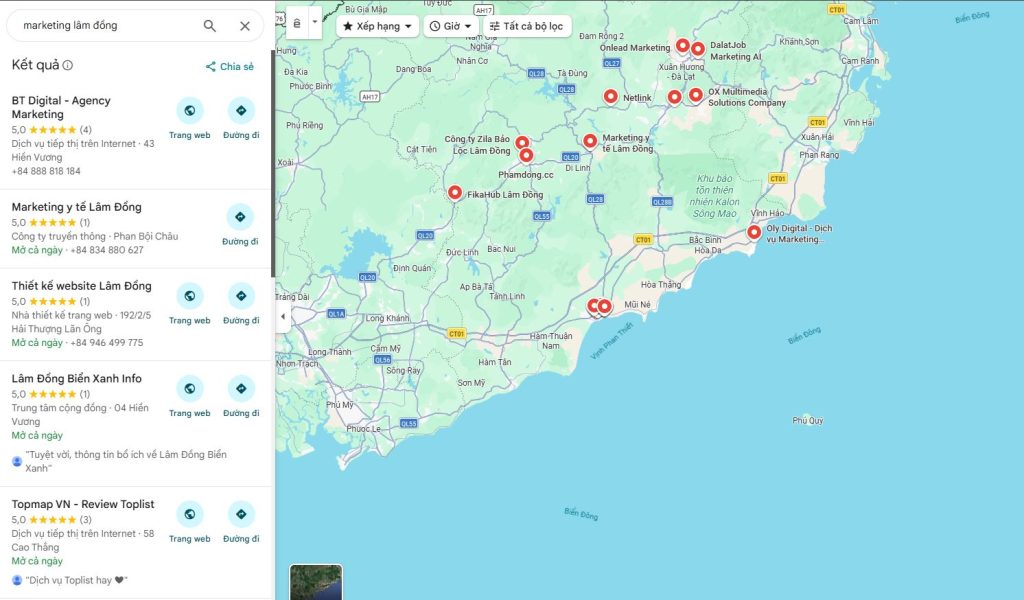This screenshot has height=600, width=1024.
Task: Click the review 'Dịch vụ Toplist hay'
Action: point(76,580)
